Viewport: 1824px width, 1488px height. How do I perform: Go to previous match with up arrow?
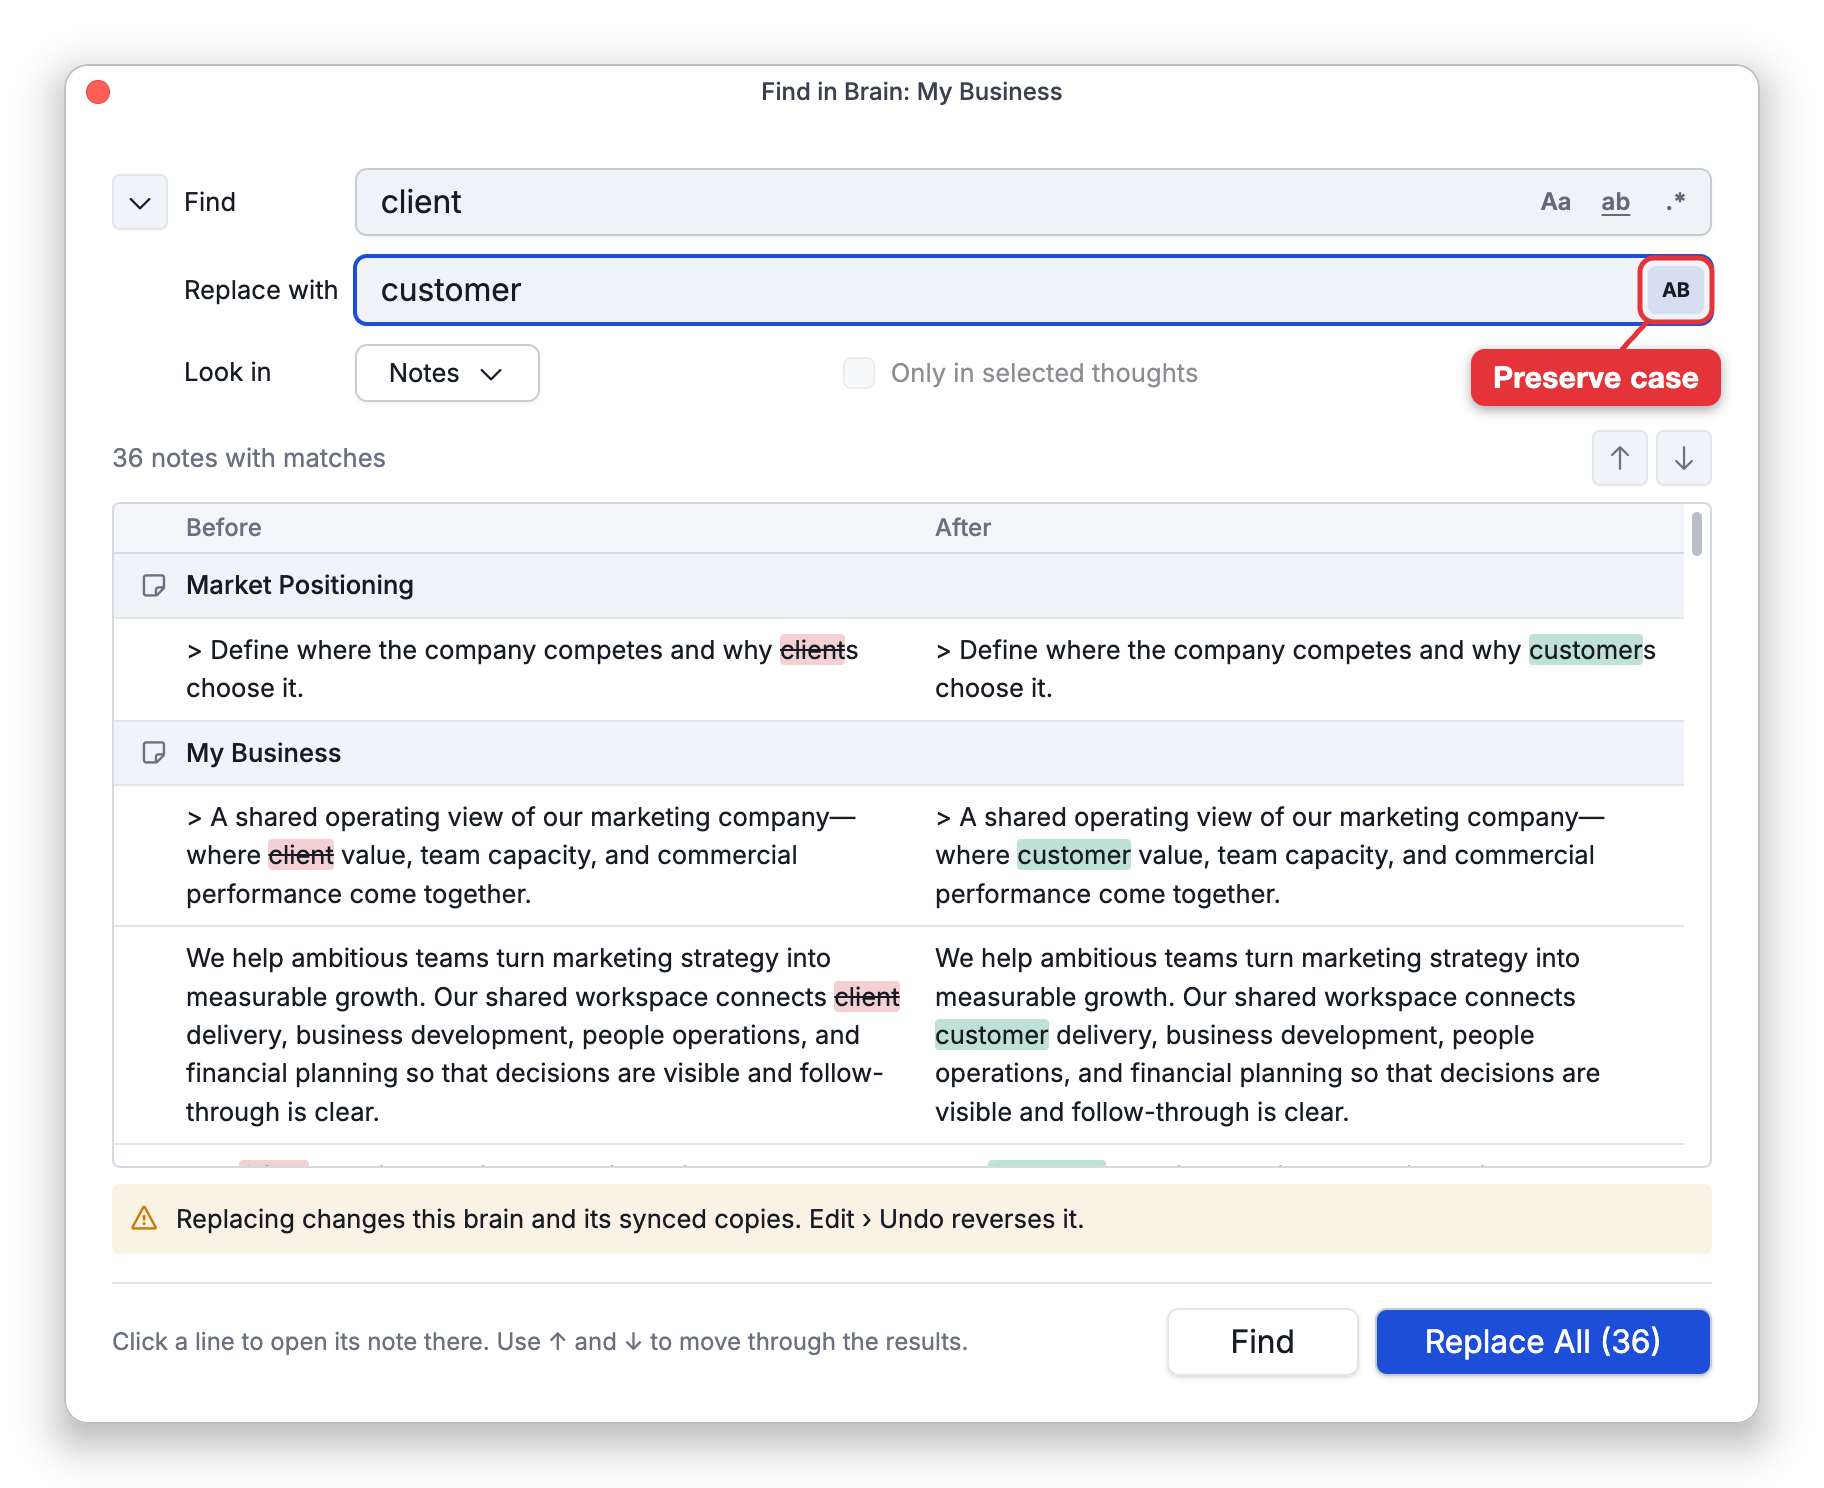[x=1619, y=458]
